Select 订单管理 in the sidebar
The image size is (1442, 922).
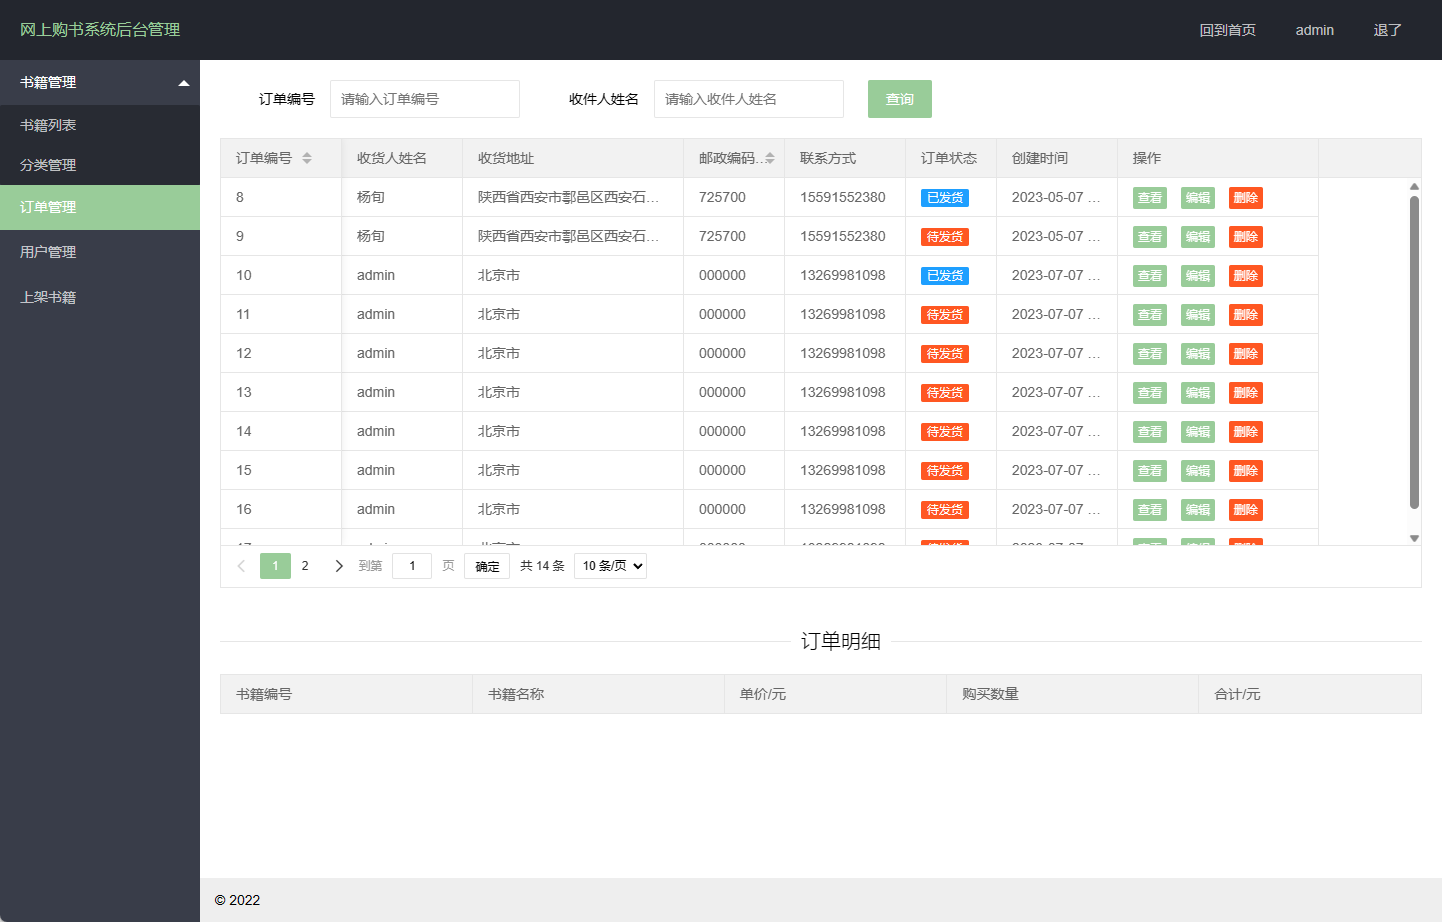[x=100, y=207]
